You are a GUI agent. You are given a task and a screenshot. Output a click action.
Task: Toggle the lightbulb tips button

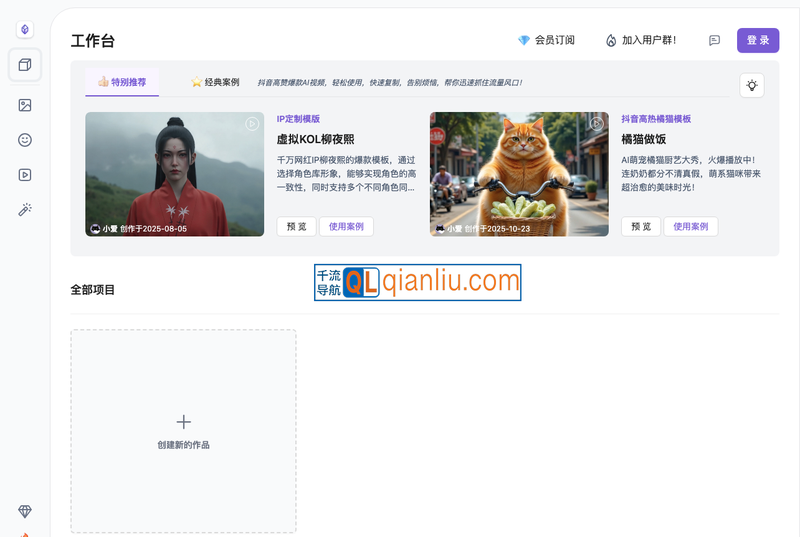point(752,86)
